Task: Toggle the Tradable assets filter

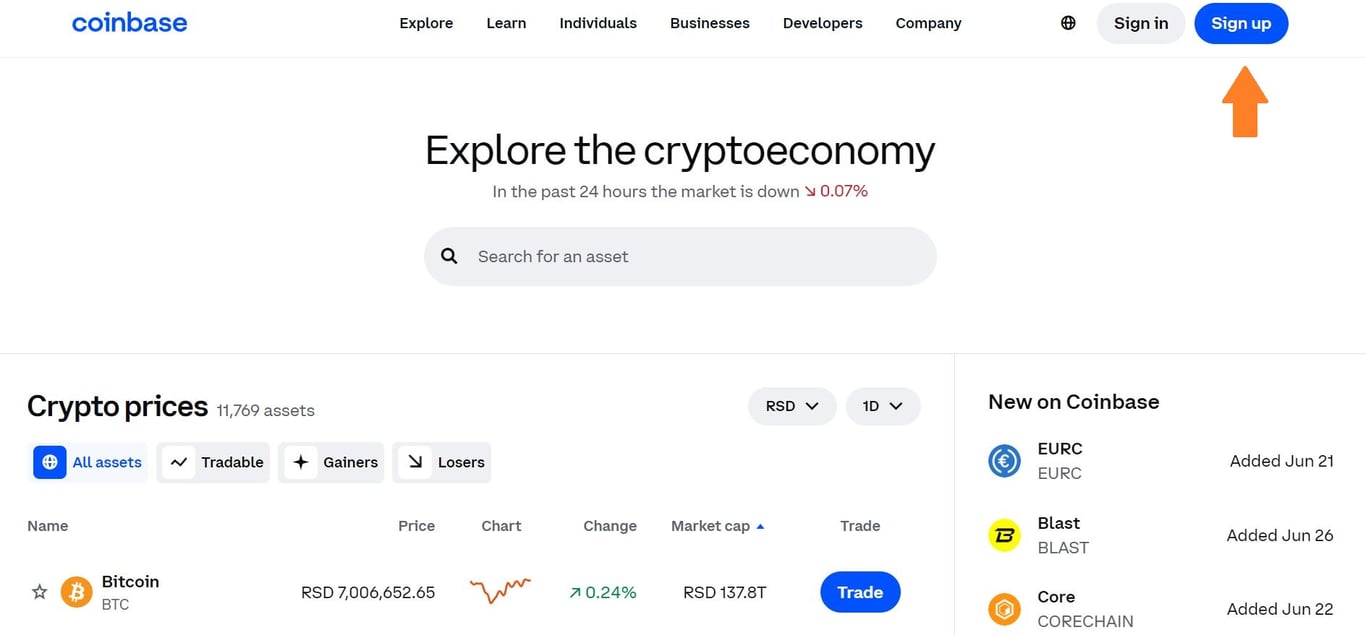Action: 213,462
